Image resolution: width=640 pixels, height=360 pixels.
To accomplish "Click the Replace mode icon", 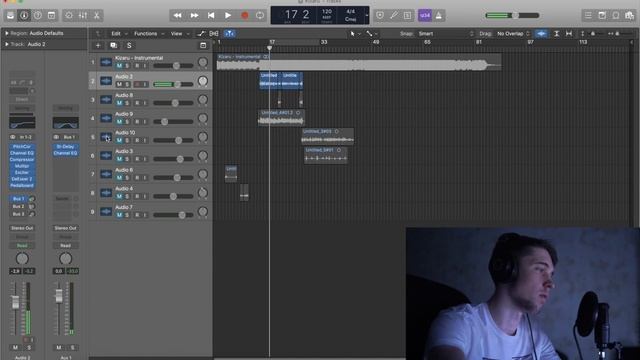I will (x=380, y=16).
